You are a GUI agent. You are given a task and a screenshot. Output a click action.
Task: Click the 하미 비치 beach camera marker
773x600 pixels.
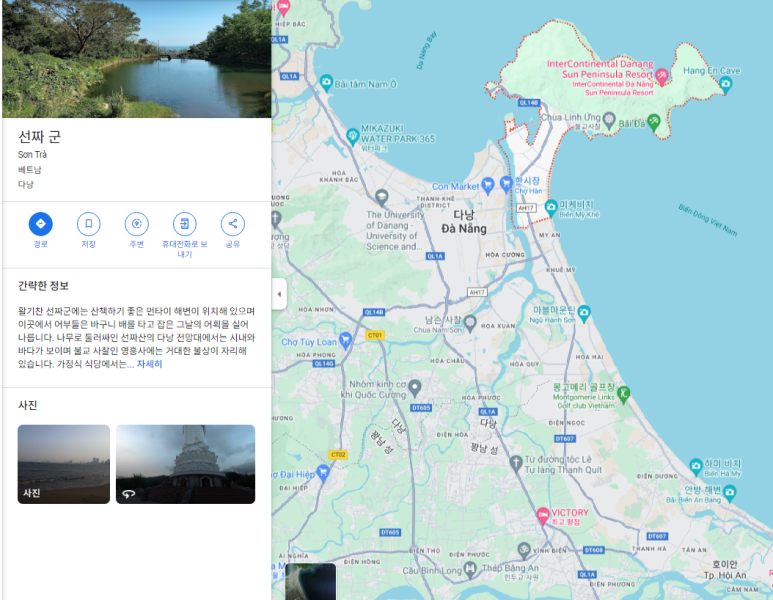pyautogui.click(x=696, y=465)
